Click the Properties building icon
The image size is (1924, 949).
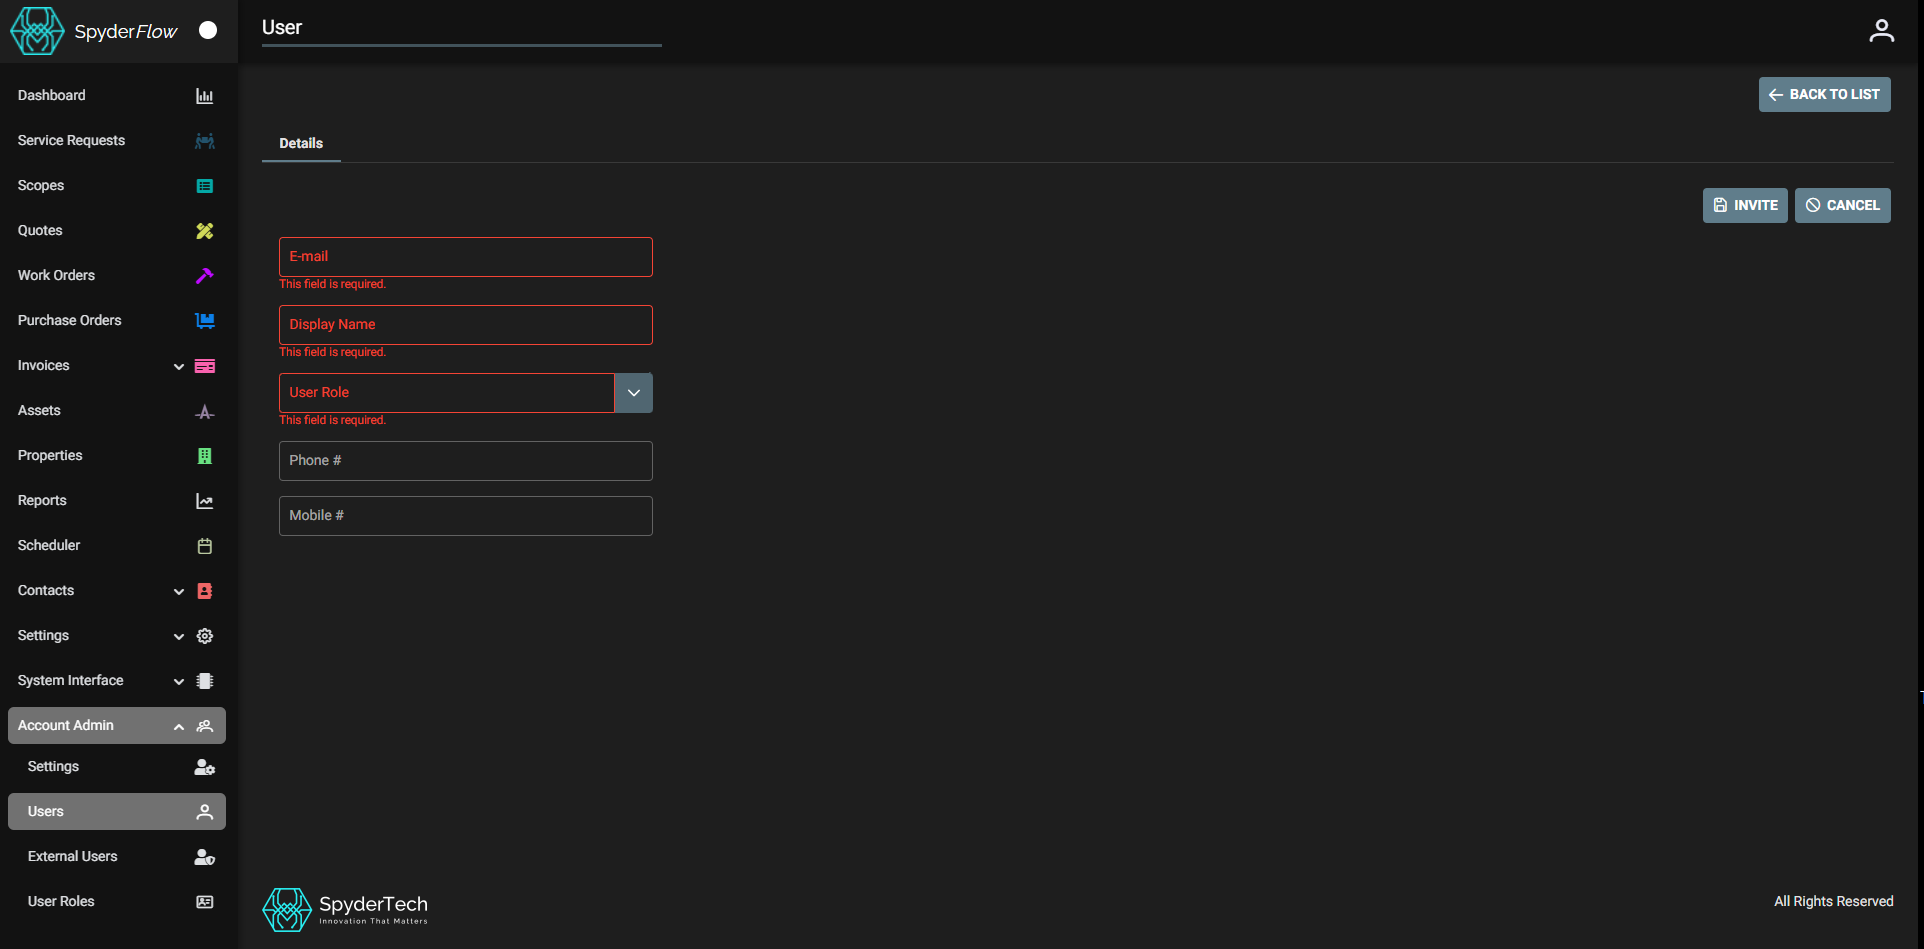pyautogui.click(x=204, y=456)
